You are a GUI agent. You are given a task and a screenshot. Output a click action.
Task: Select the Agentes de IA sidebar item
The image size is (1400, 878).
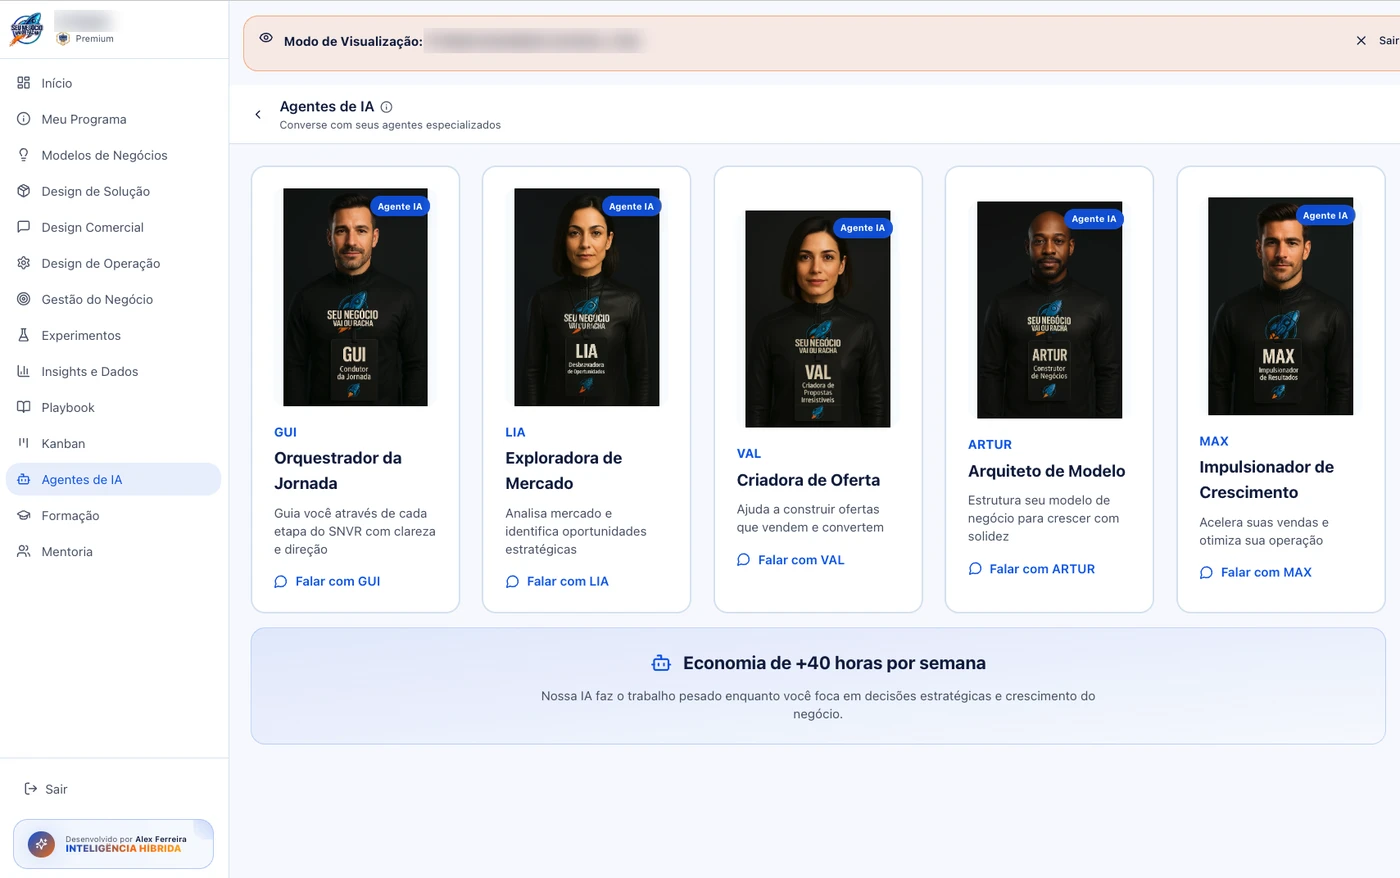[113, 479]
